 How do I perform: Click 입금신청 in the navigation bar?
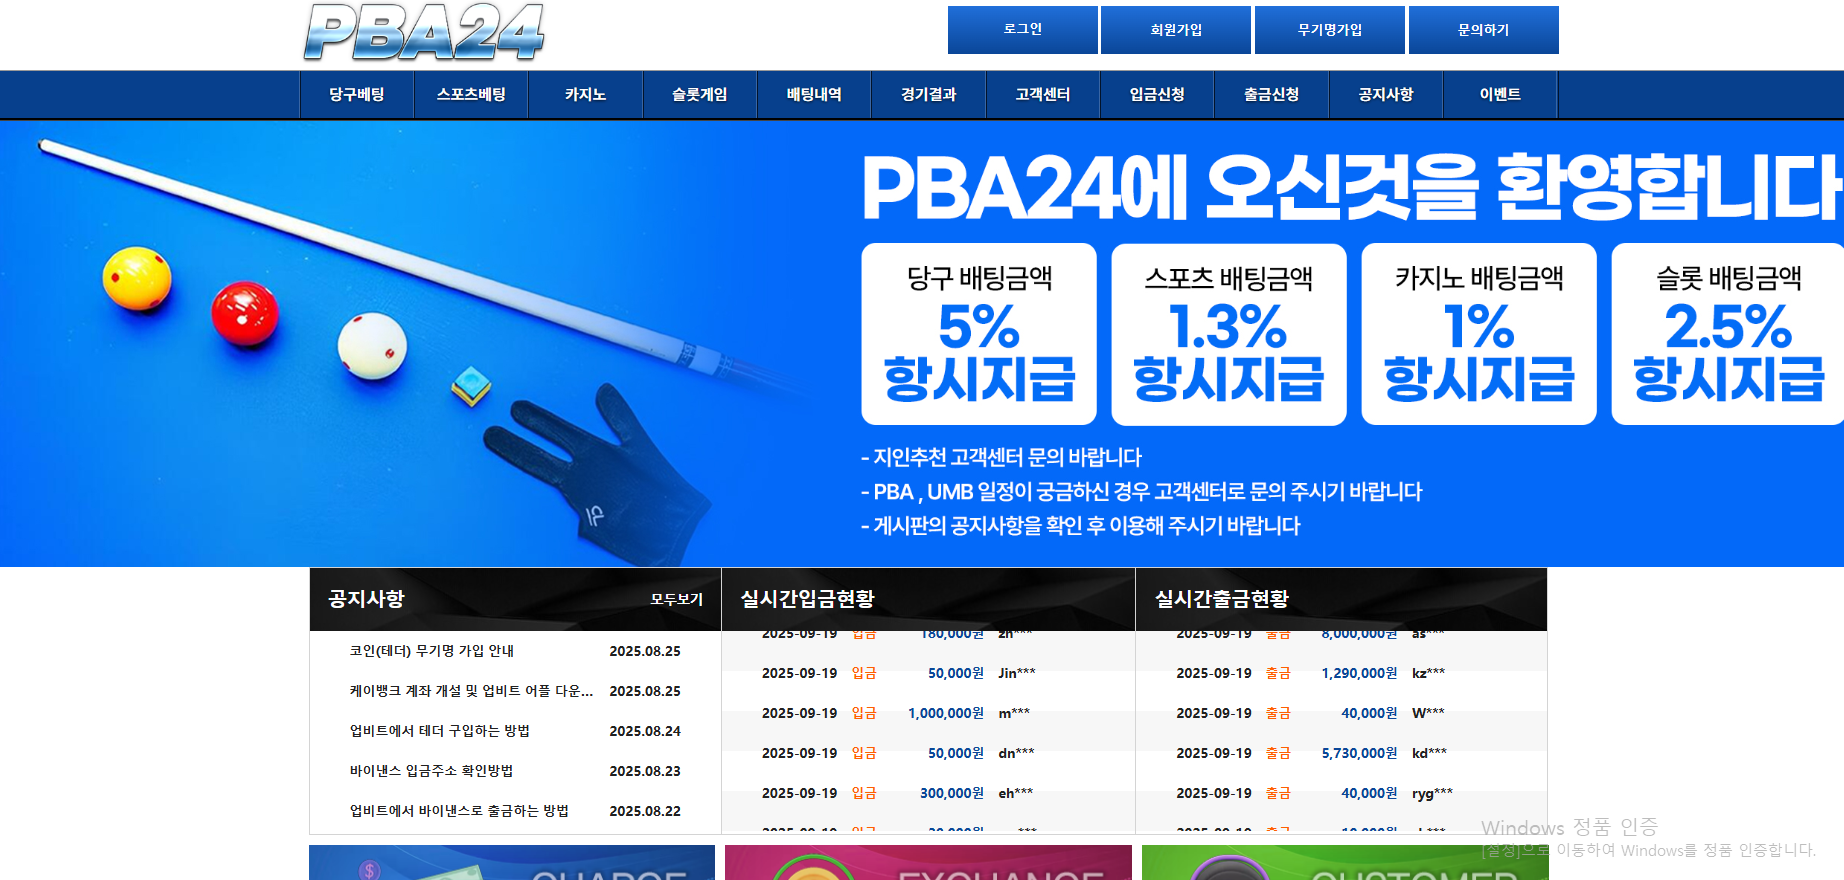1157,95
